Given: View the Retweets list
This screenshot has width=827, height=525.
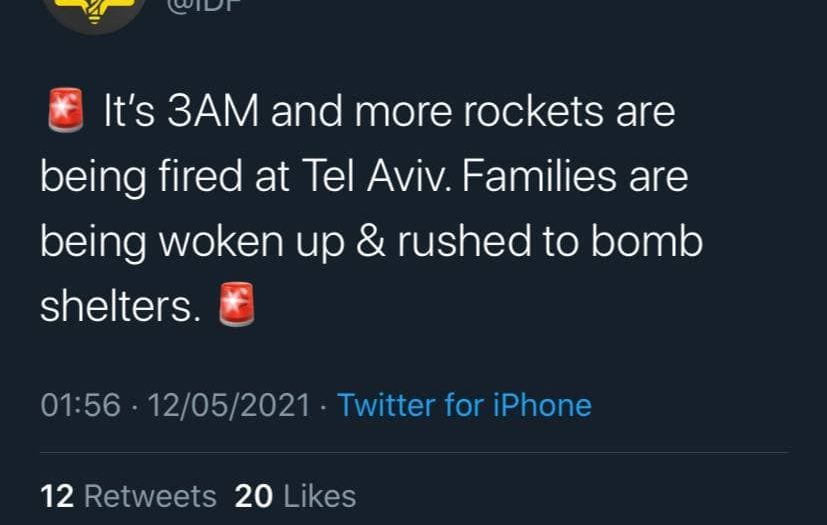Looking at the screenshot, I should (x=149, y=496).
